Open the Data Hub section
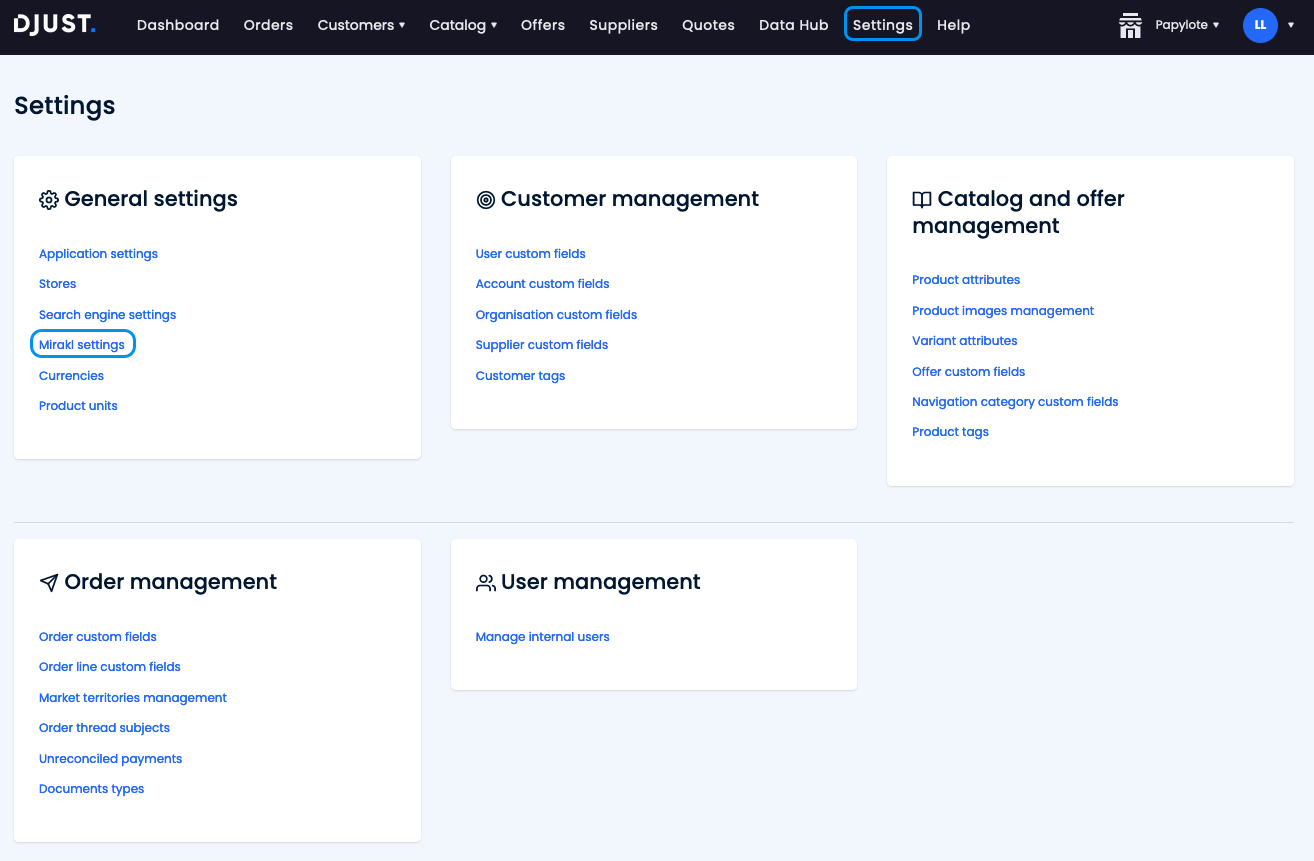 coord(793,24)
